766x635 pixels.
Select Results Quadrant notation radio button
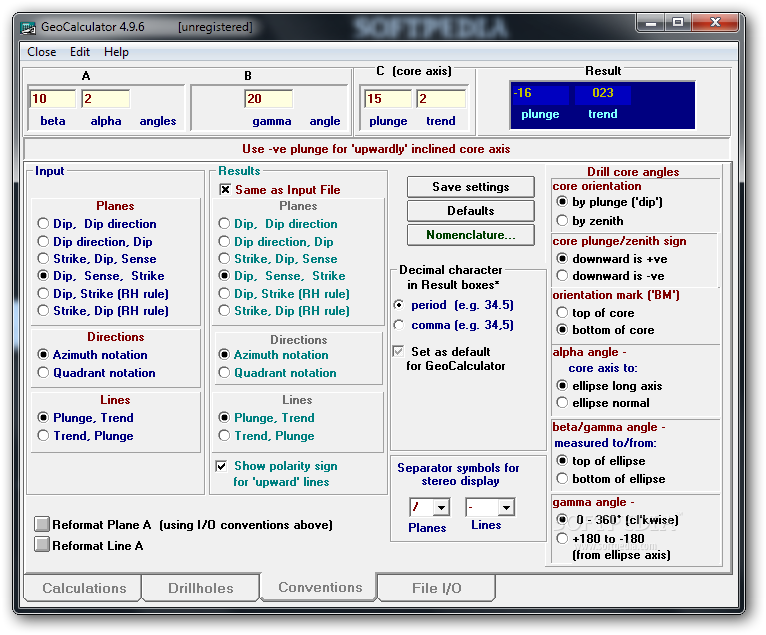[x=224, y=373]
